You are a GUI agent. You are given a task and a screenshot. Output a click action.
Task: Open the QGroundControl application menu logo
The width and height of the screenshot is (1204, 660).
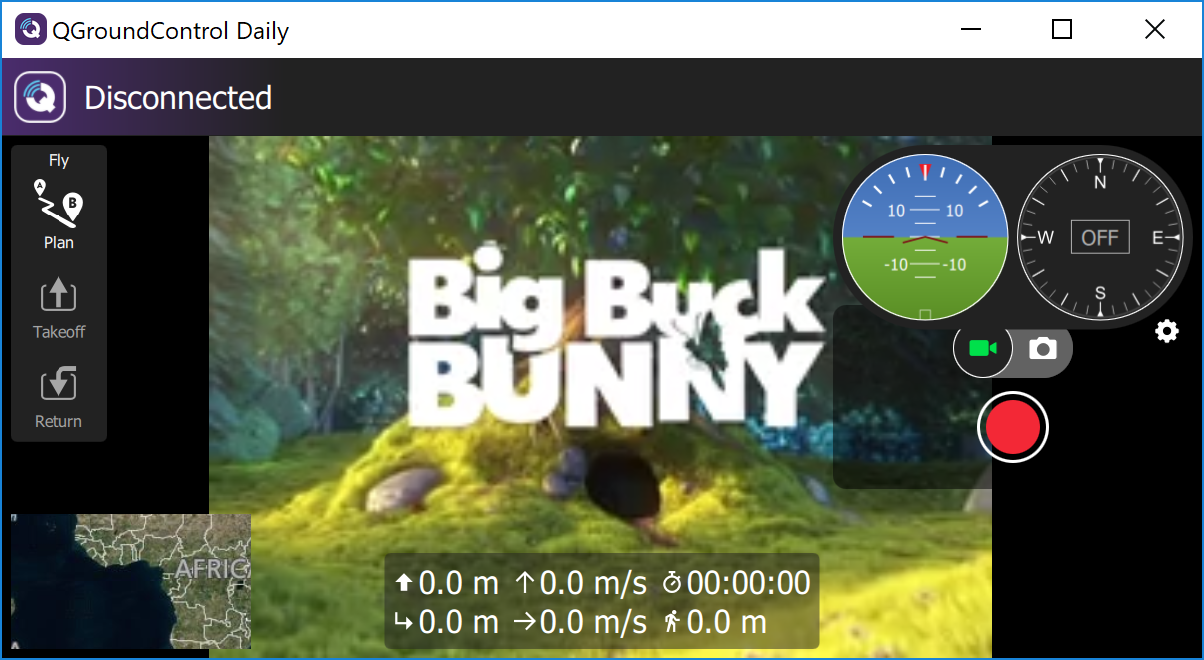[x=40, y=98]
